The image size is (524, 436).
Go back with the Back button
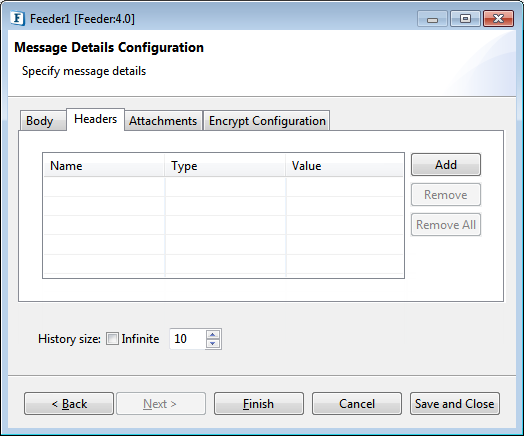[x=69, y=404]
